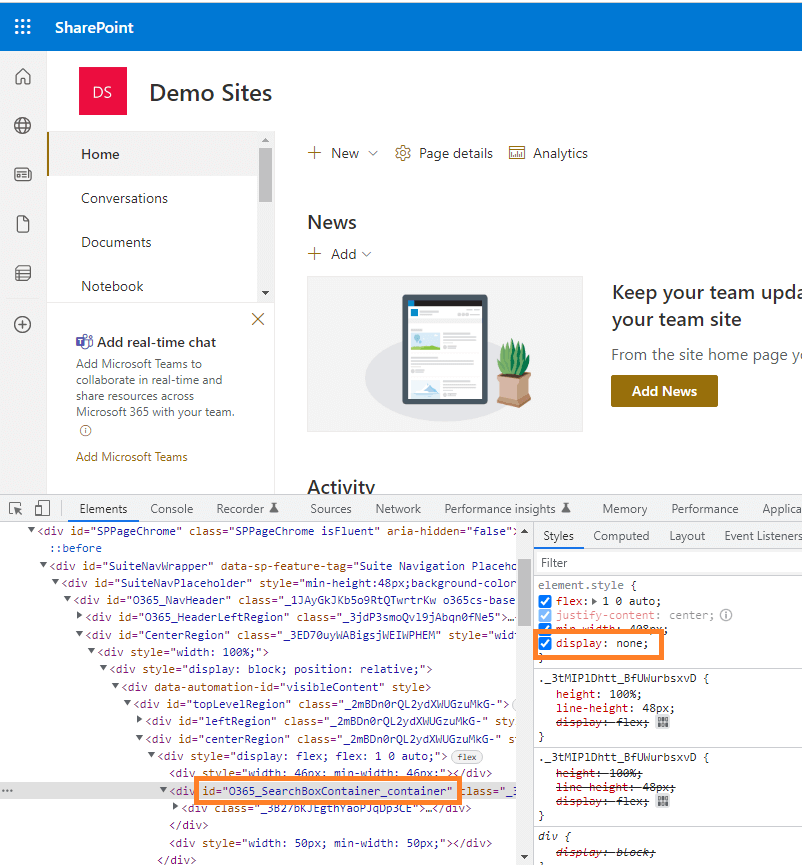
Task: Click the Home icon in left rail
Action: tap(23, 76)
